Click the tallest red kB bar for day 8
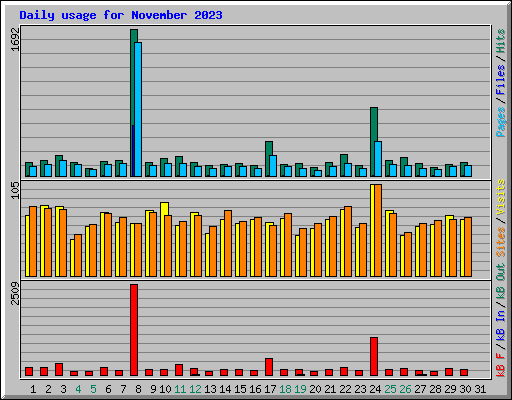 (x=134, y=330)
